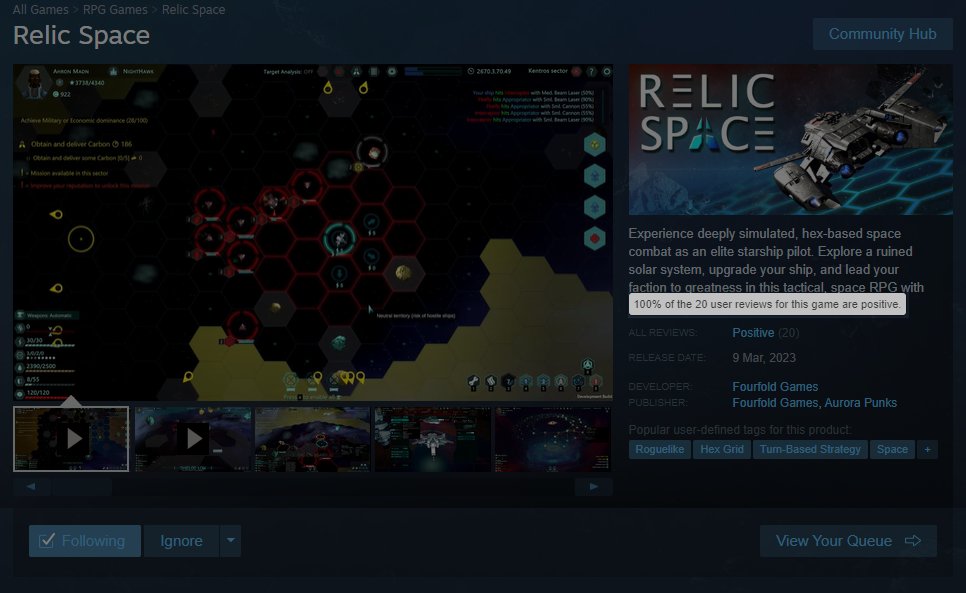Screen dimensions: 966x593
Task: Toggle the Following checkbox button
Action: [x=84, y=541]
